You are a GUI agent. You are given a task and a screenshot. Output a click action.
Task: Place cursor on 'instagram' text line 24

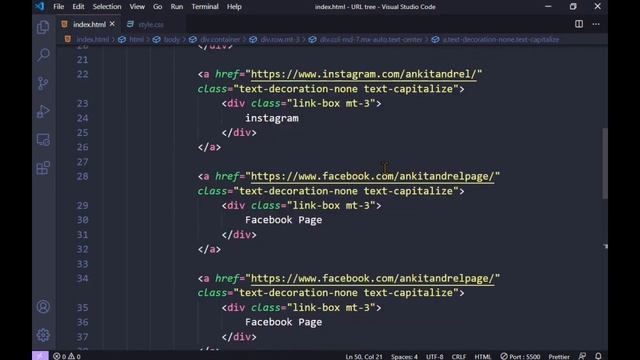272,118
